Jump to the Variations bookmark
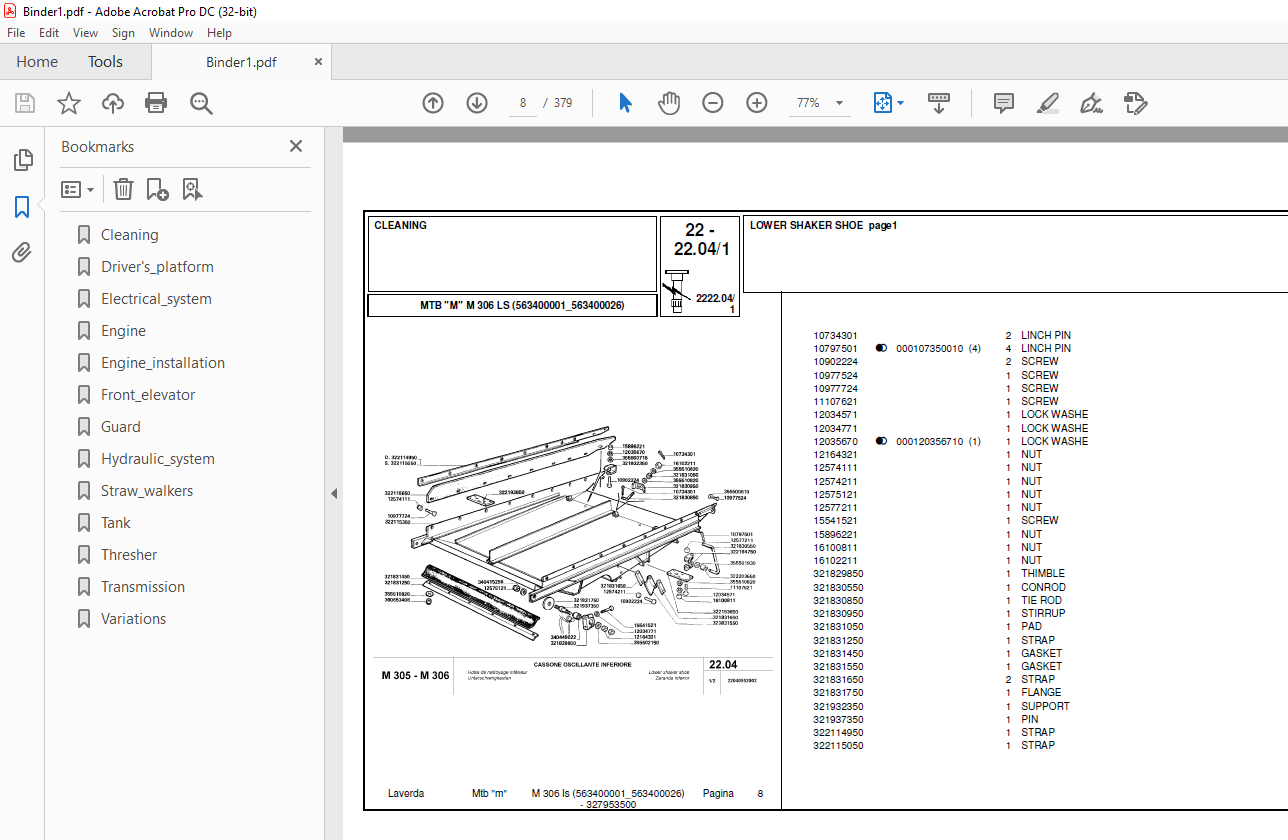This screenshot has height=840, width=1288. (133, 619)
